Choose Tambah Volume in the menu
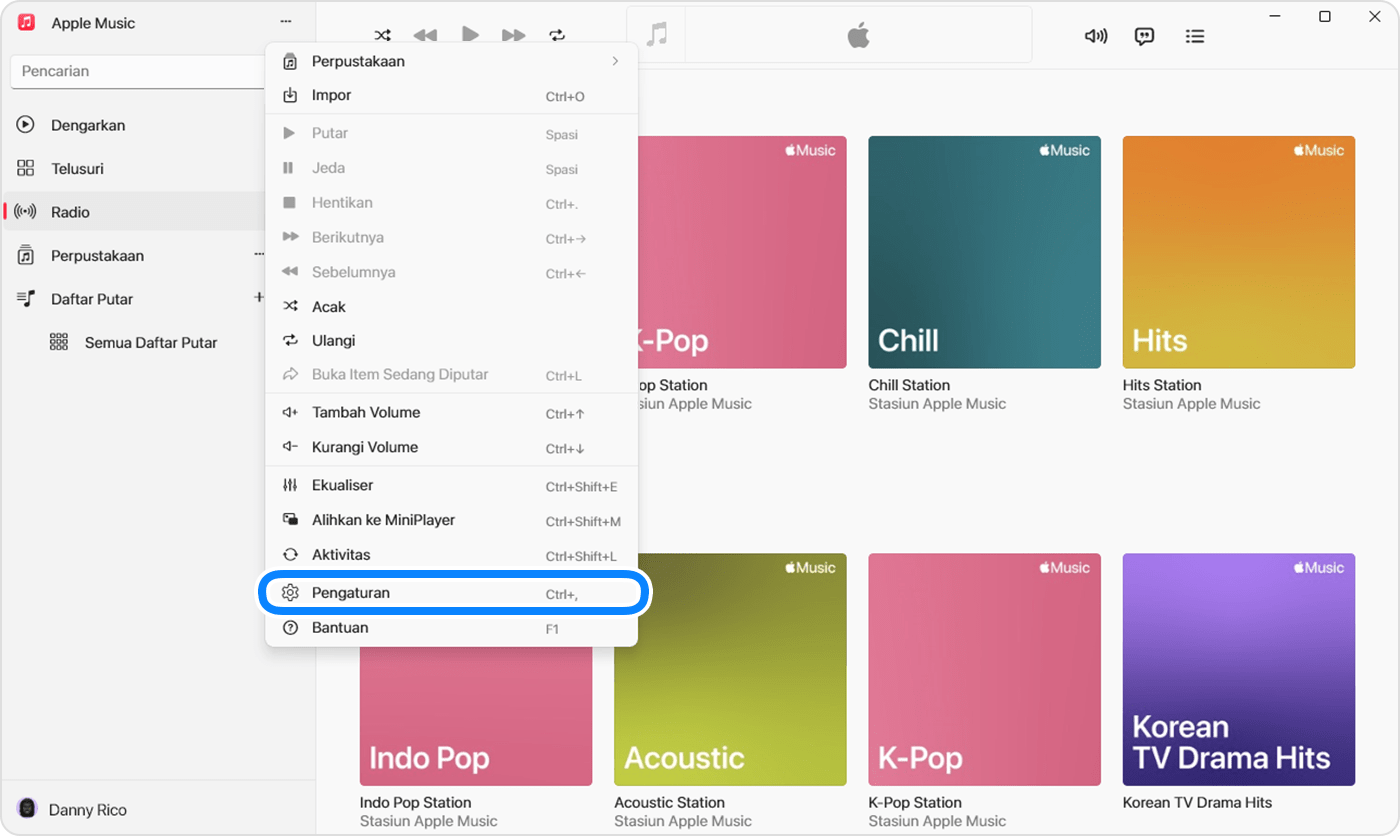1400x836 pixels. click(x=451, y=413)
